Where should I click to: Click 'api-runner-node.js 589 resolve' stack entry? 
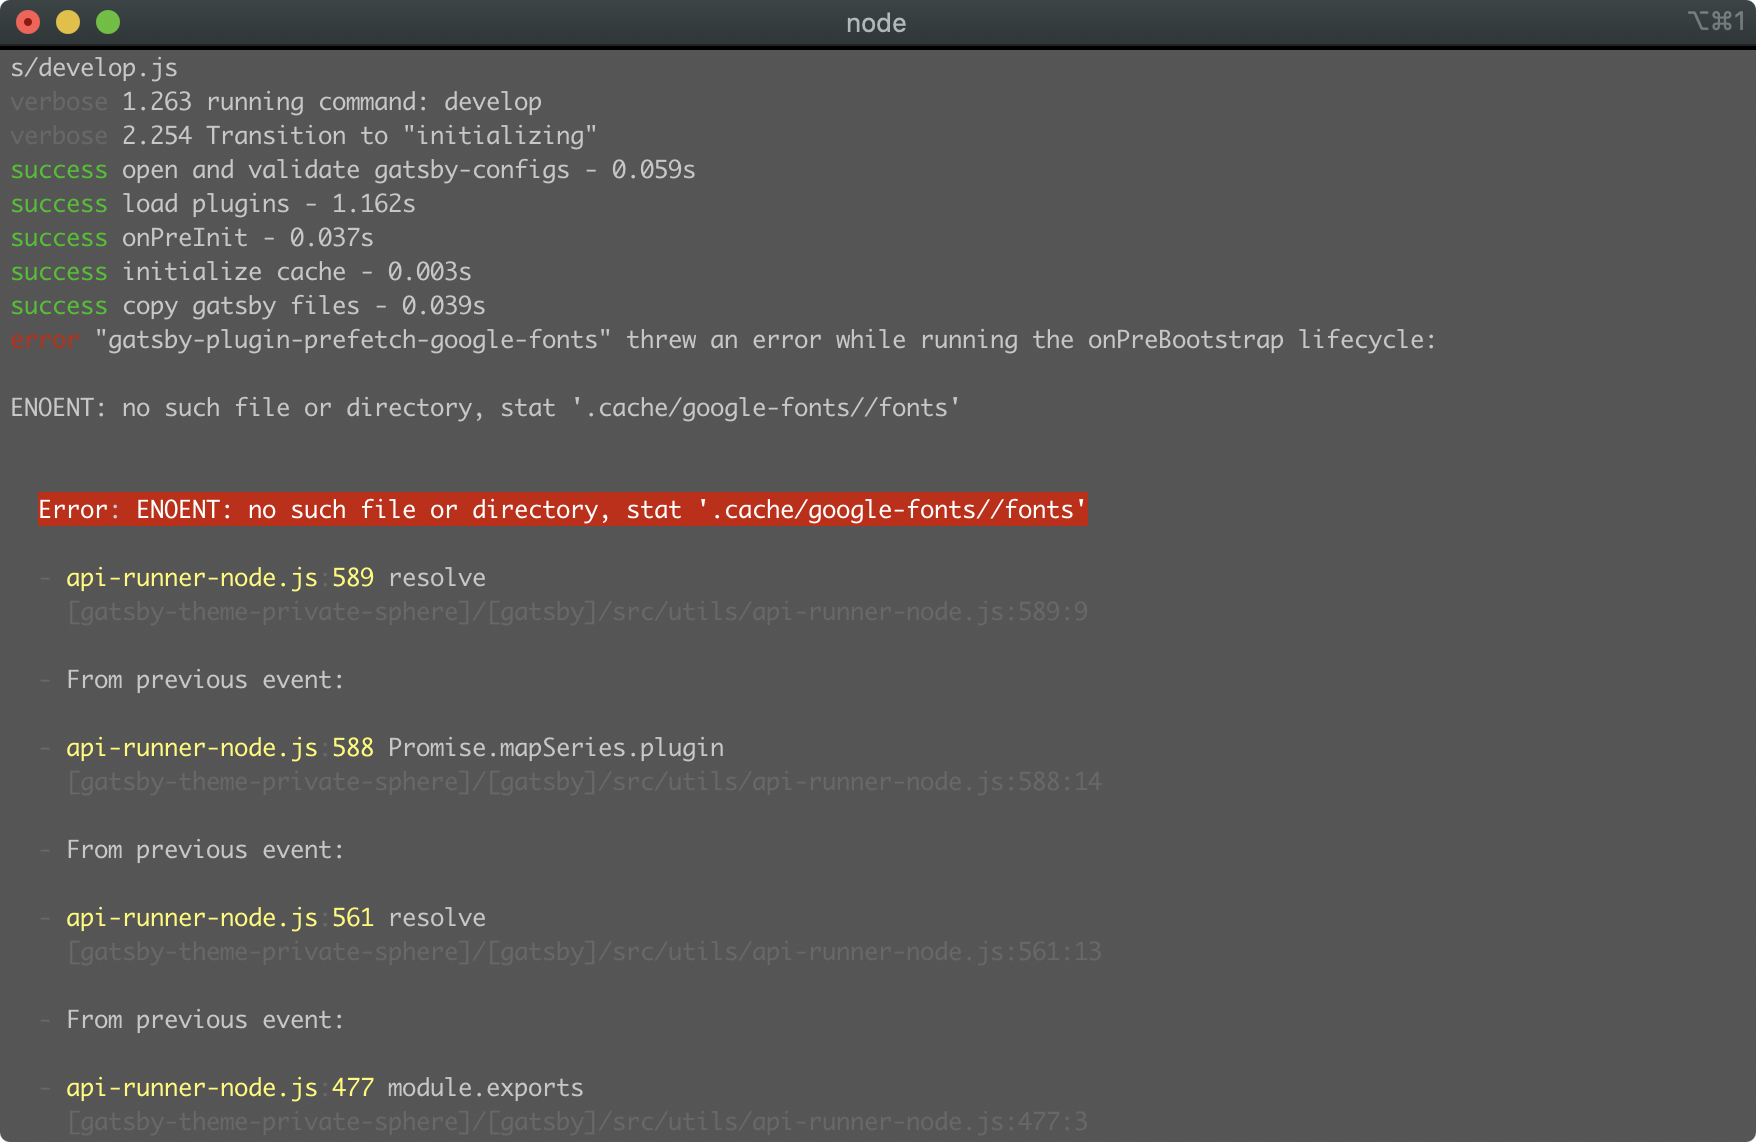pyautogui.click(x=276, y=578)
